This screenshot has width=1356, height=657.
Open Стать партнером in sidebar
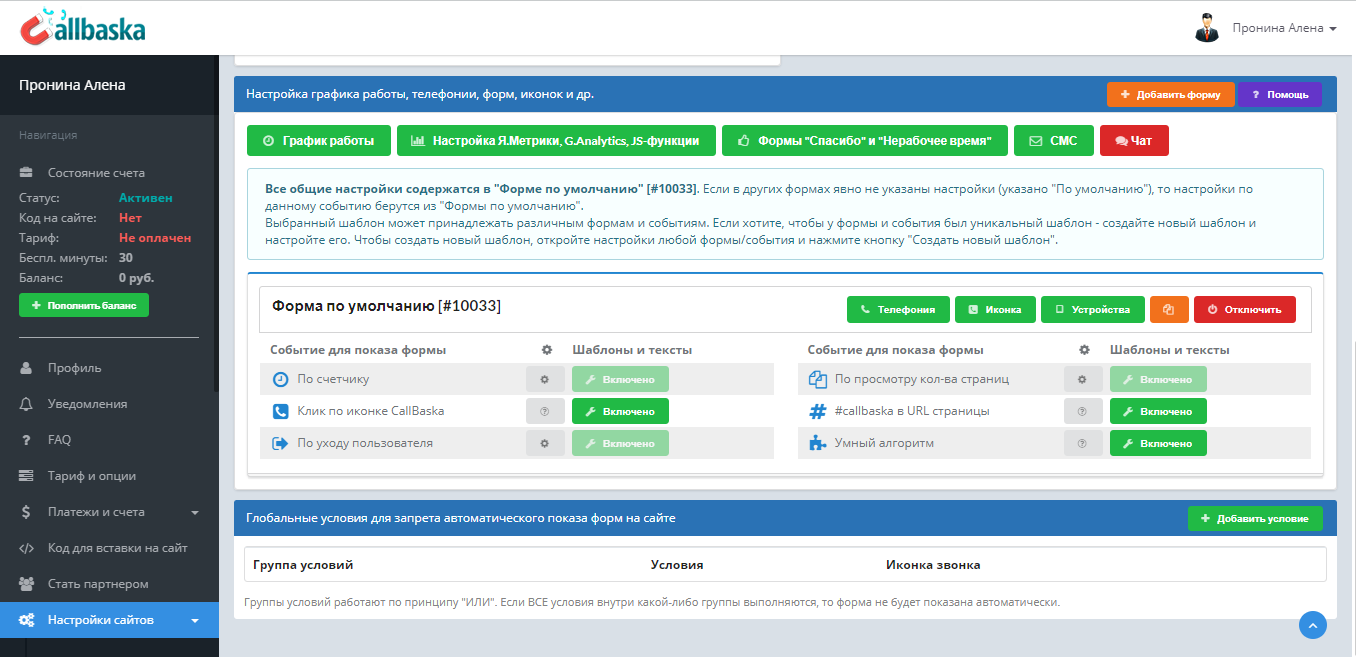click(109, 584)
